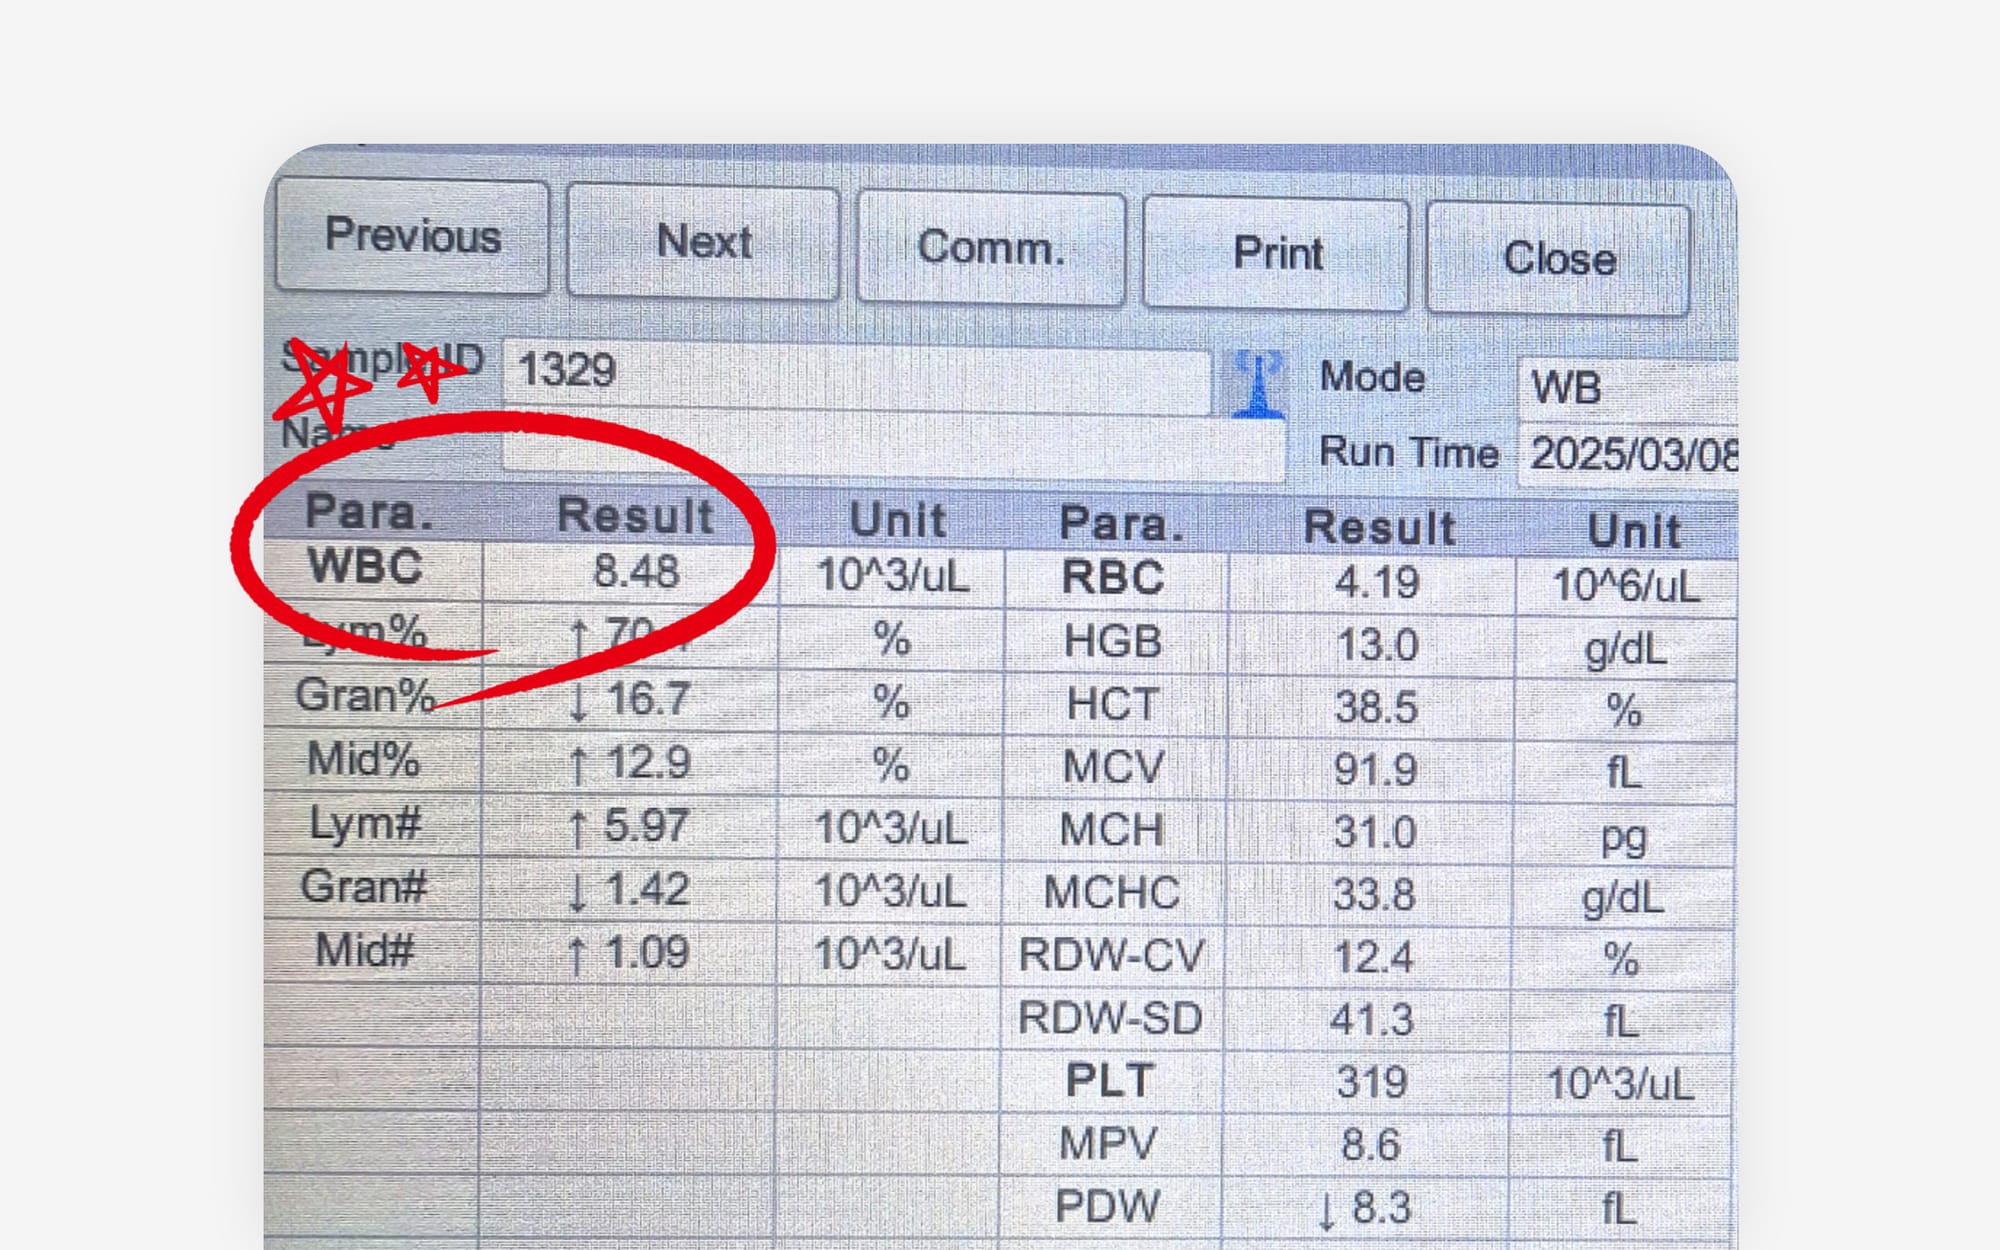Click the PLT value 319

pos(1372,1082)
